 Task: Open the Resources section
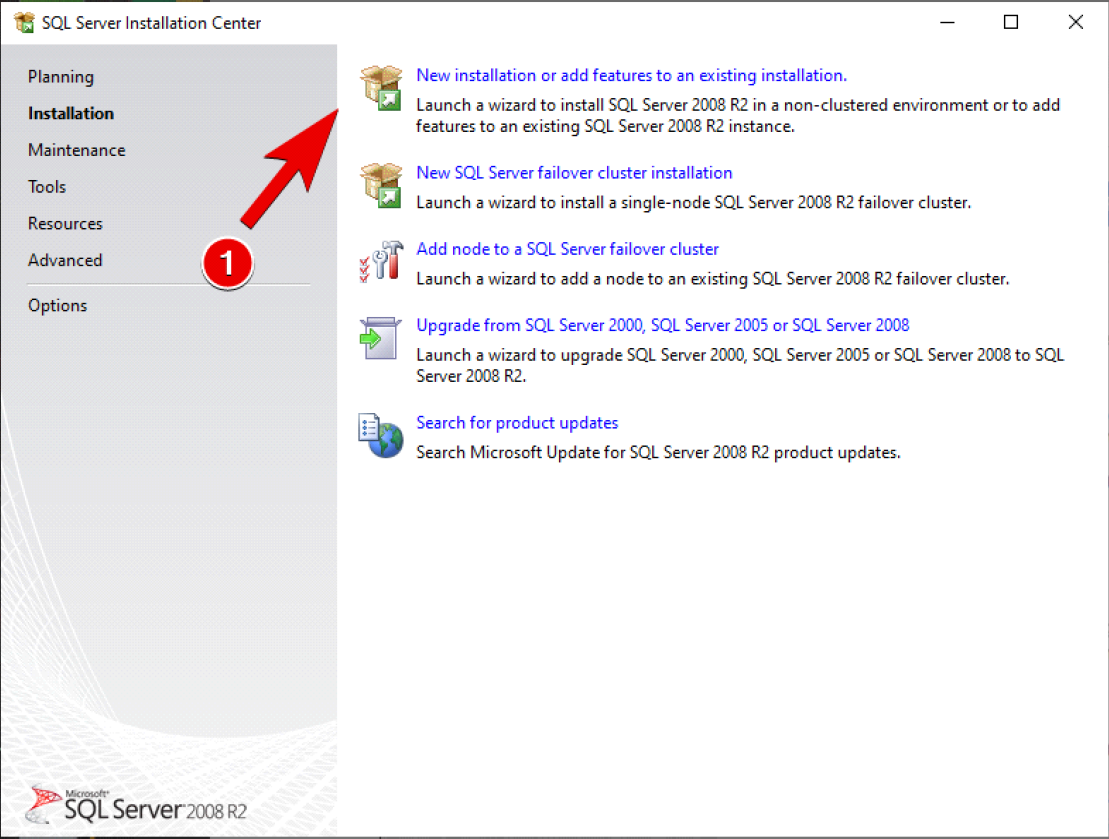click(65, 223)
